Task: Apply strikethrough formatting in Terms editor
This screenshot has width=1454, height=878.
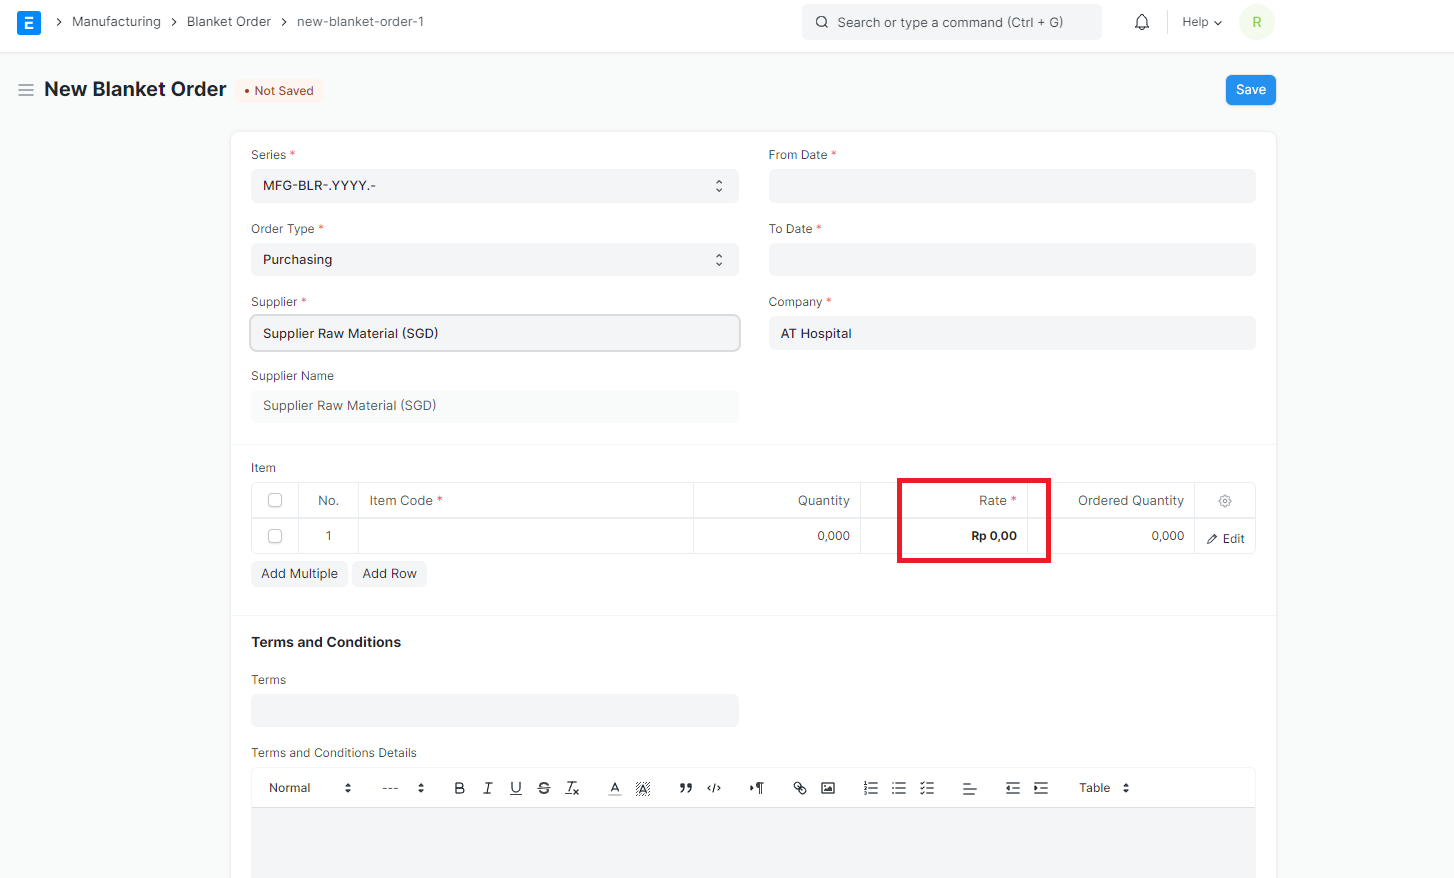Action: tap(544, 788)
